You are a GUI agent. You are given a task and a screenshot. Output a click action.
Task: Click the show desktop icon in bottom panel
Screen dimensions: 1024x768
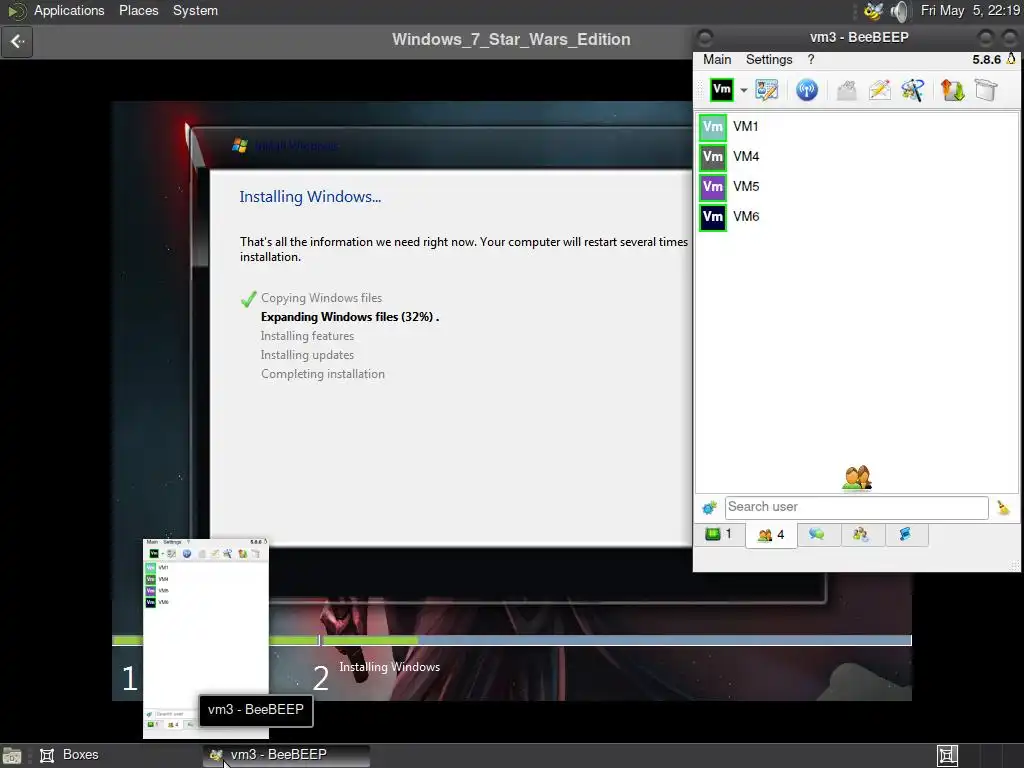pyautogui.click(x=12, y=756)
